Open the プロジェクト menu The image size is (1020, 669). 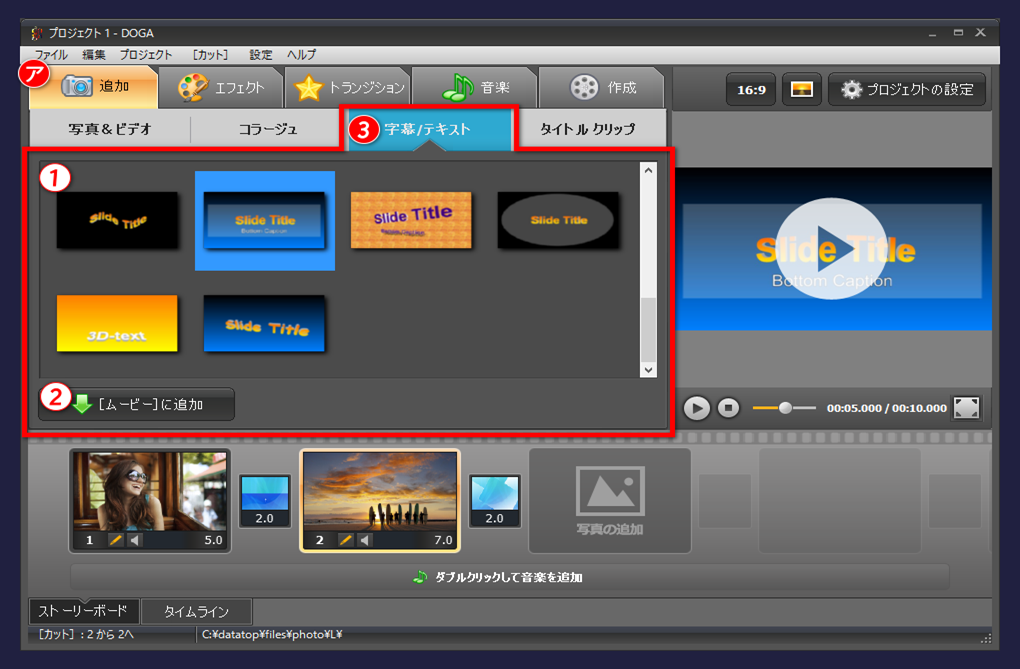(x=146, y=55)
